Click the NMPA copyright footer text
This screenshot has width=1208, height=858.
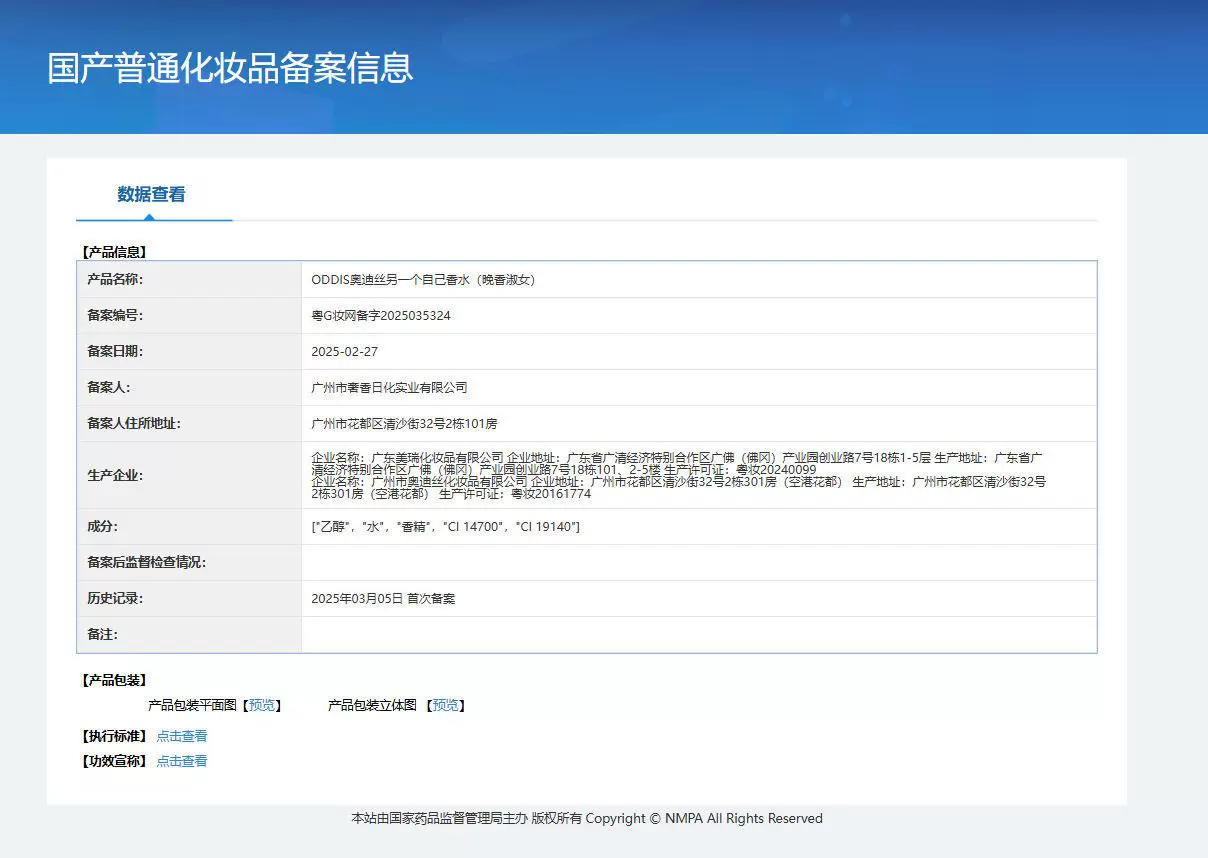click(x=586, y=819)
